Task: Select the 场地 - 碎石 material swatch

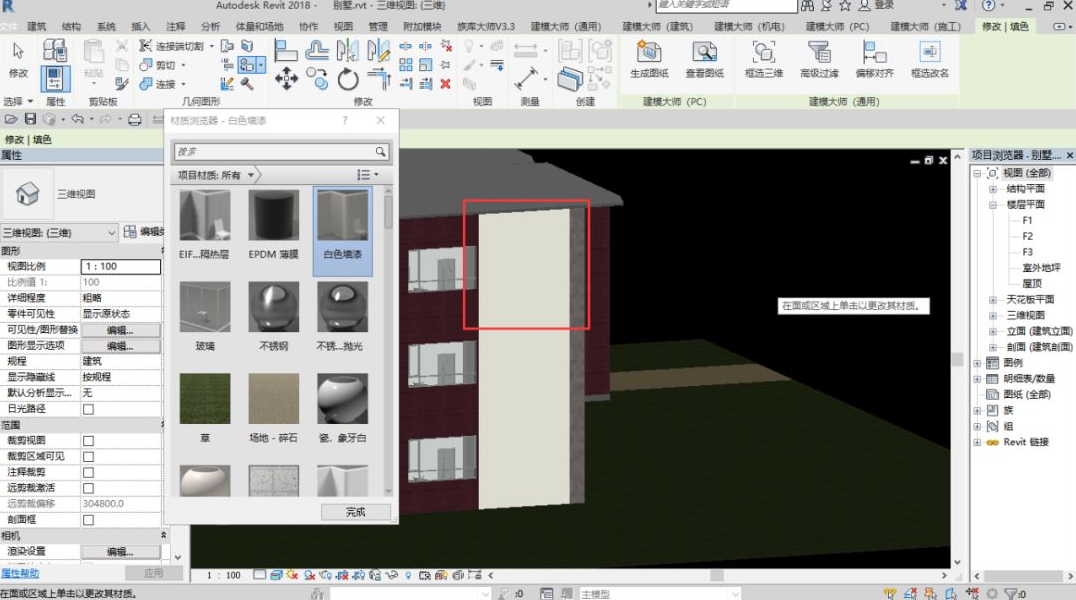Action: [273, 408]
